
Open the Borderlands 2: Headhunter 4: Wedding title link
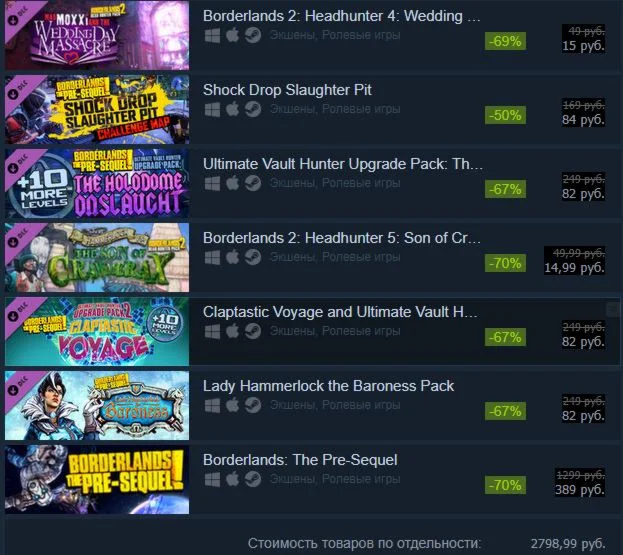click(342, 16)
